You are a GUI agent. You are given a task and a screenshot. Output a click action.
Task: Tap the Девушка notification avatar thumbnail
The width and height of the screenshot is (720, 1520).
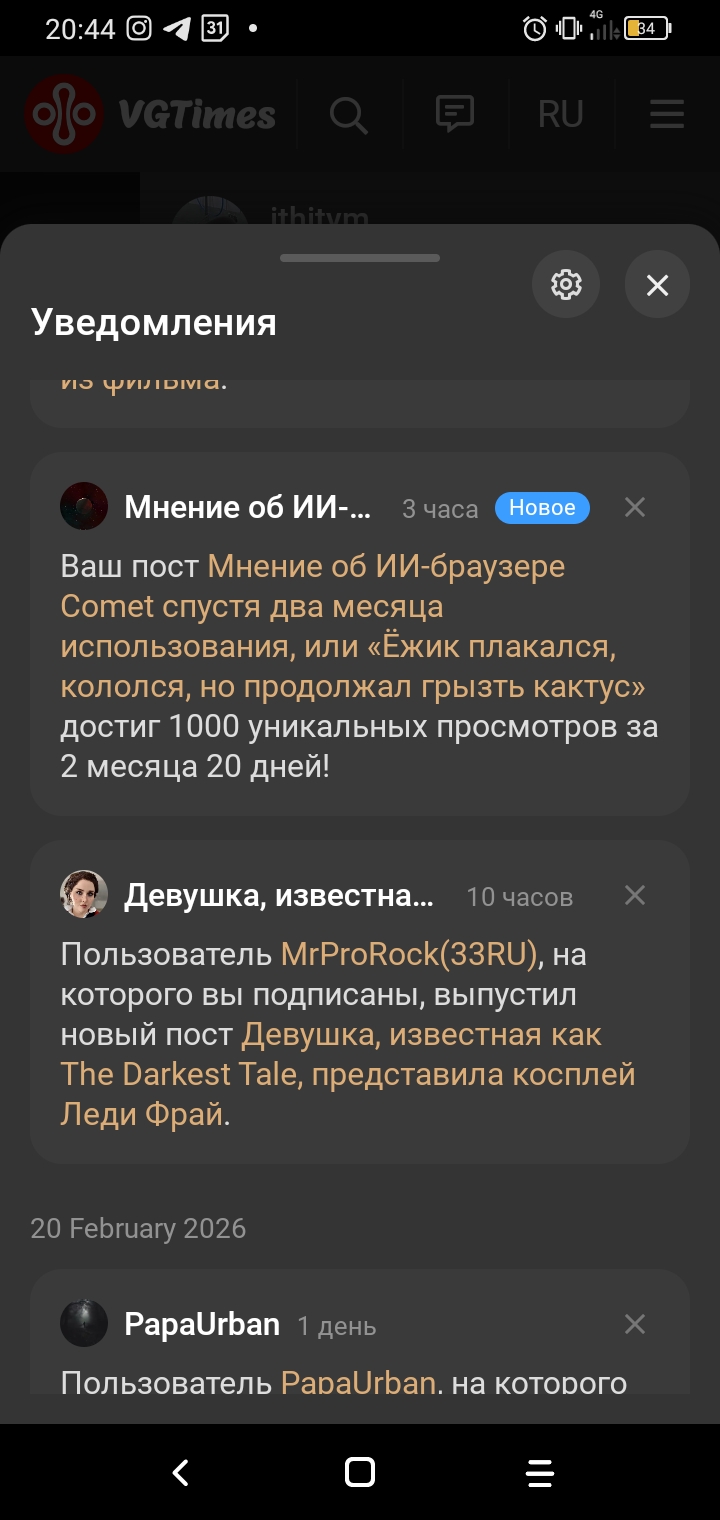(x=84, y=894)
